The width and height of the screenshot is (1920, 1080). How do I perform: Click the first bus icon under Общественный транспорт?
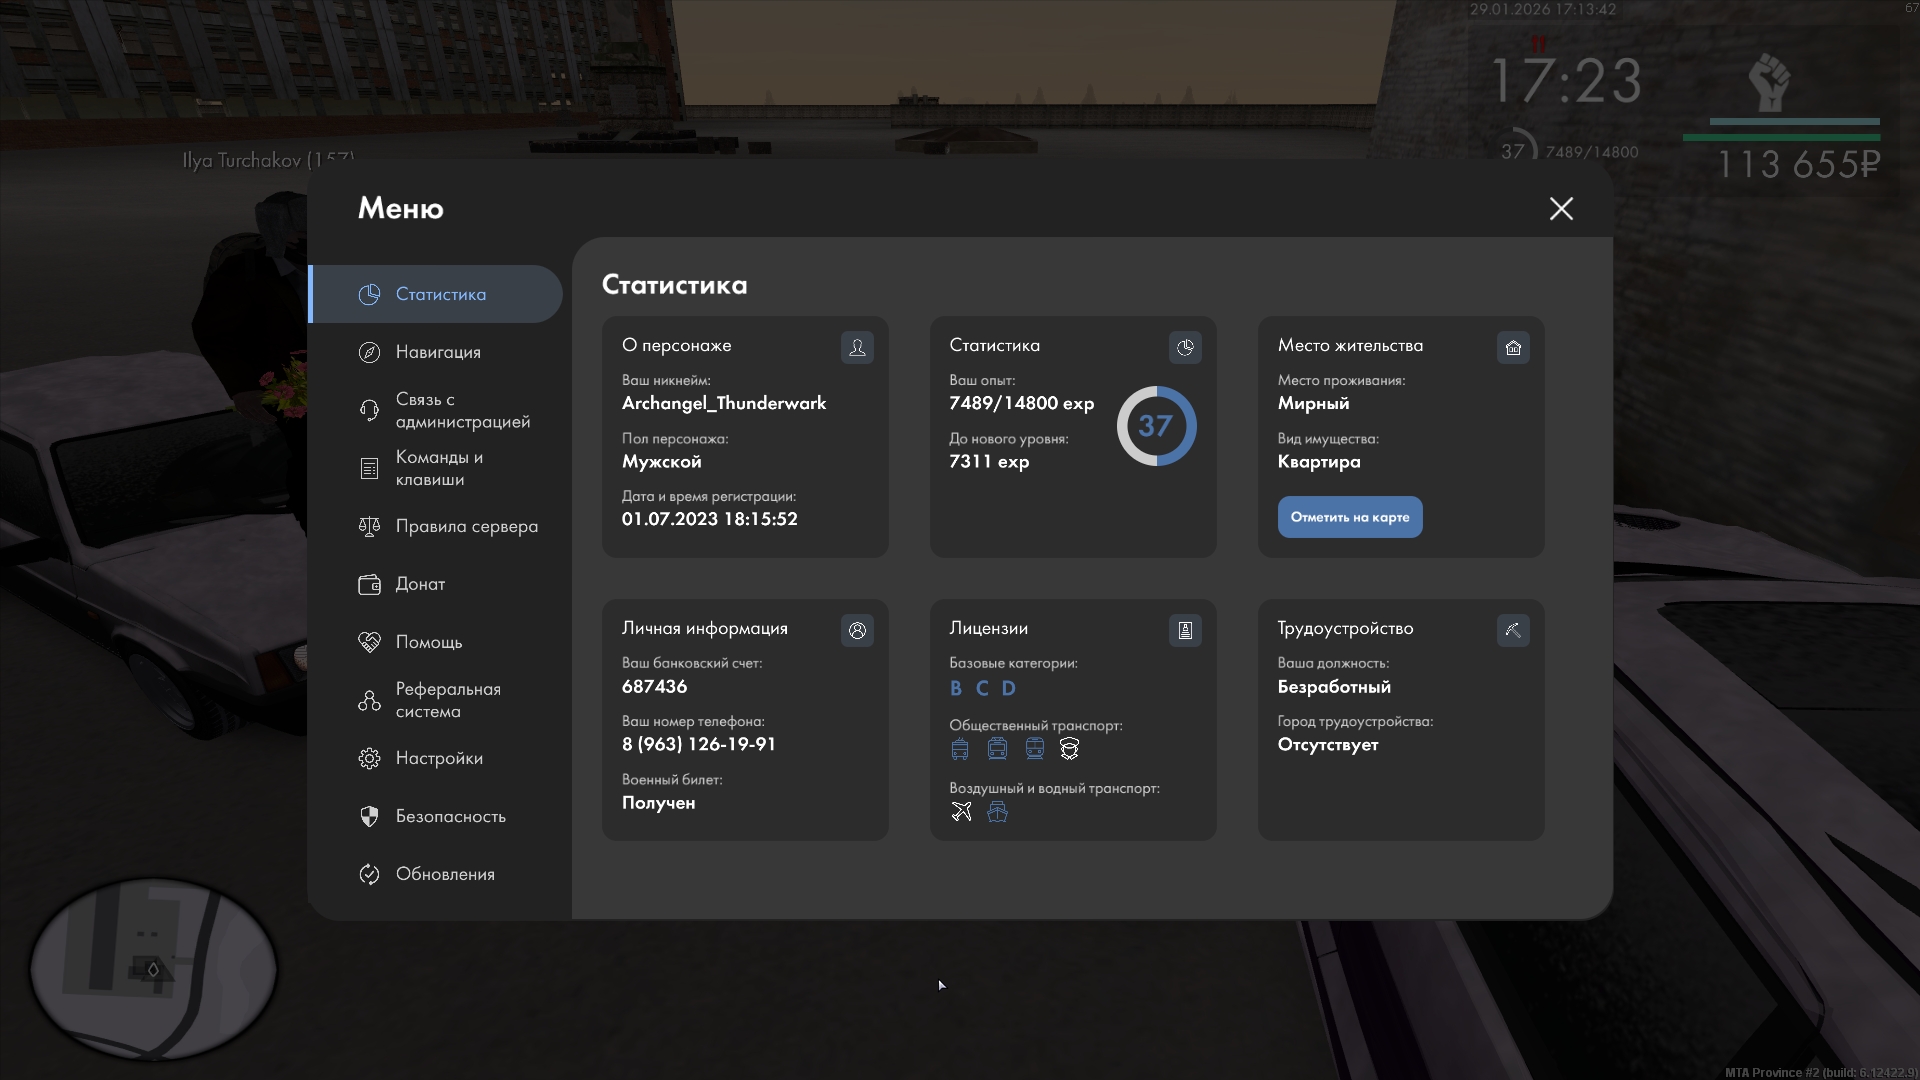960,749
